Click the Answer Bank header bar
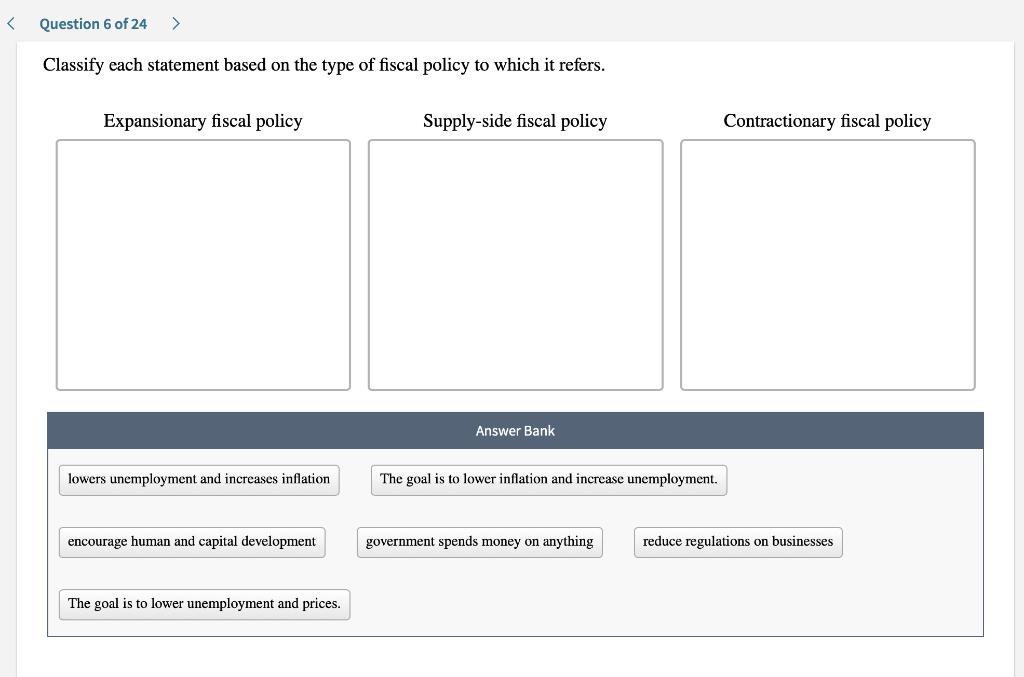 [x=515, y=430]
